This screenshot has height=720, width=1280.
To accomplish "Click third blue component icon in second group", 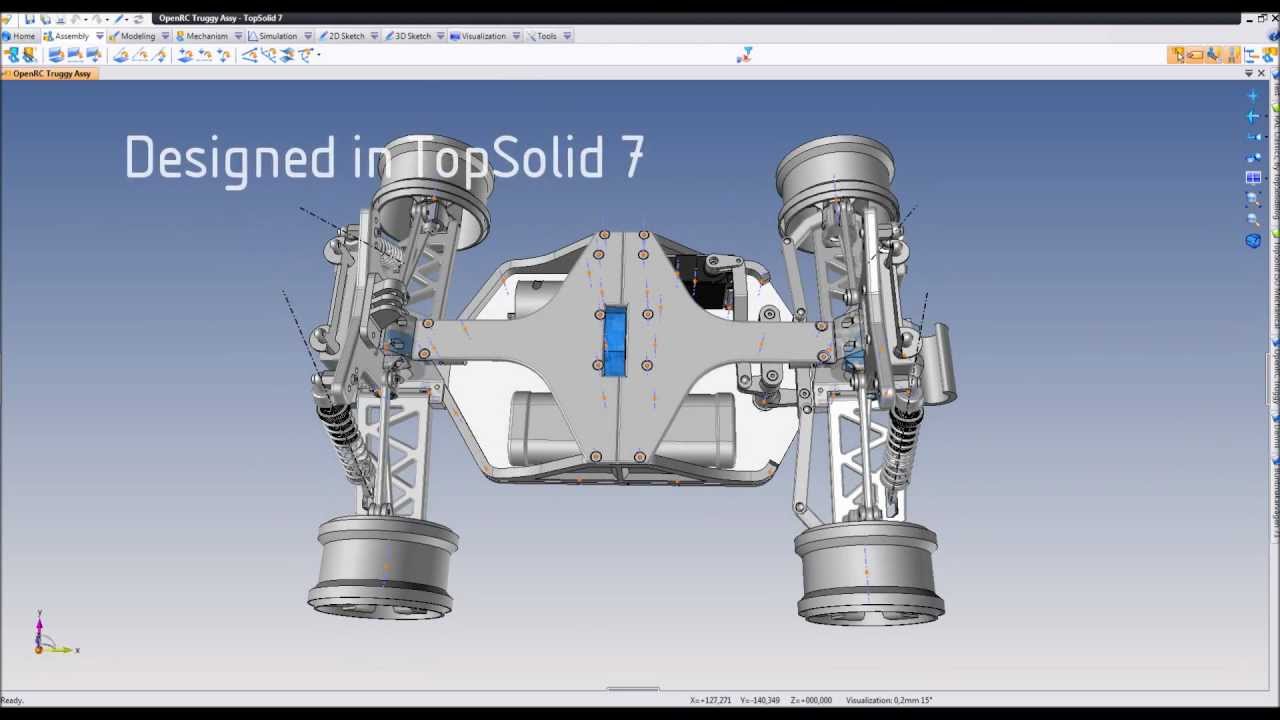I will (94, 55).
